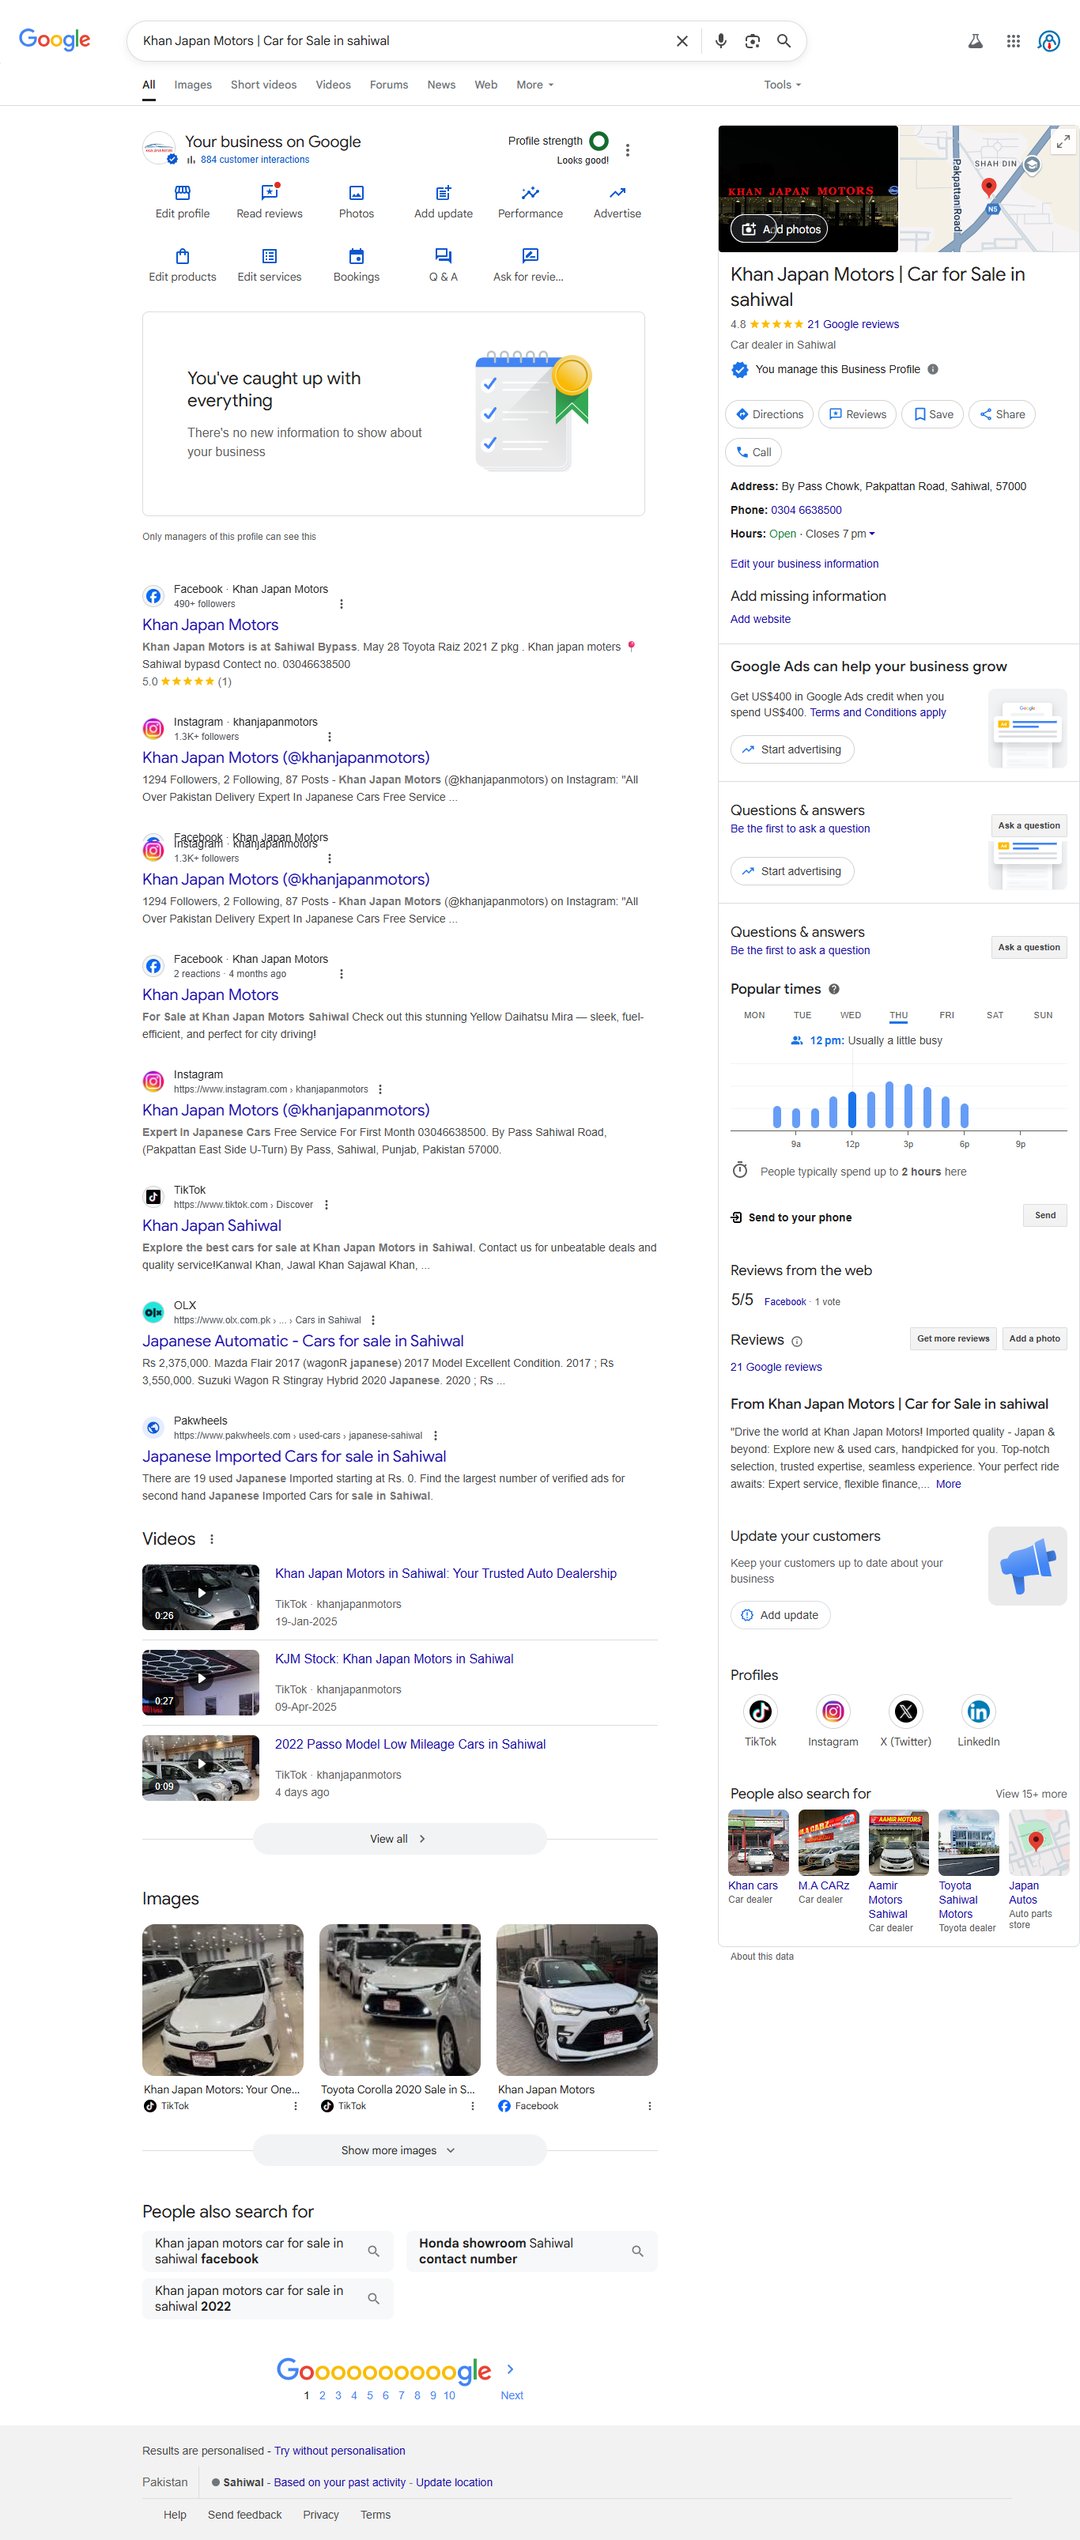Click the 12pm bar in Popular times chart
Viewport: 1080px width, 2540px height.
tap(852, 1109)
